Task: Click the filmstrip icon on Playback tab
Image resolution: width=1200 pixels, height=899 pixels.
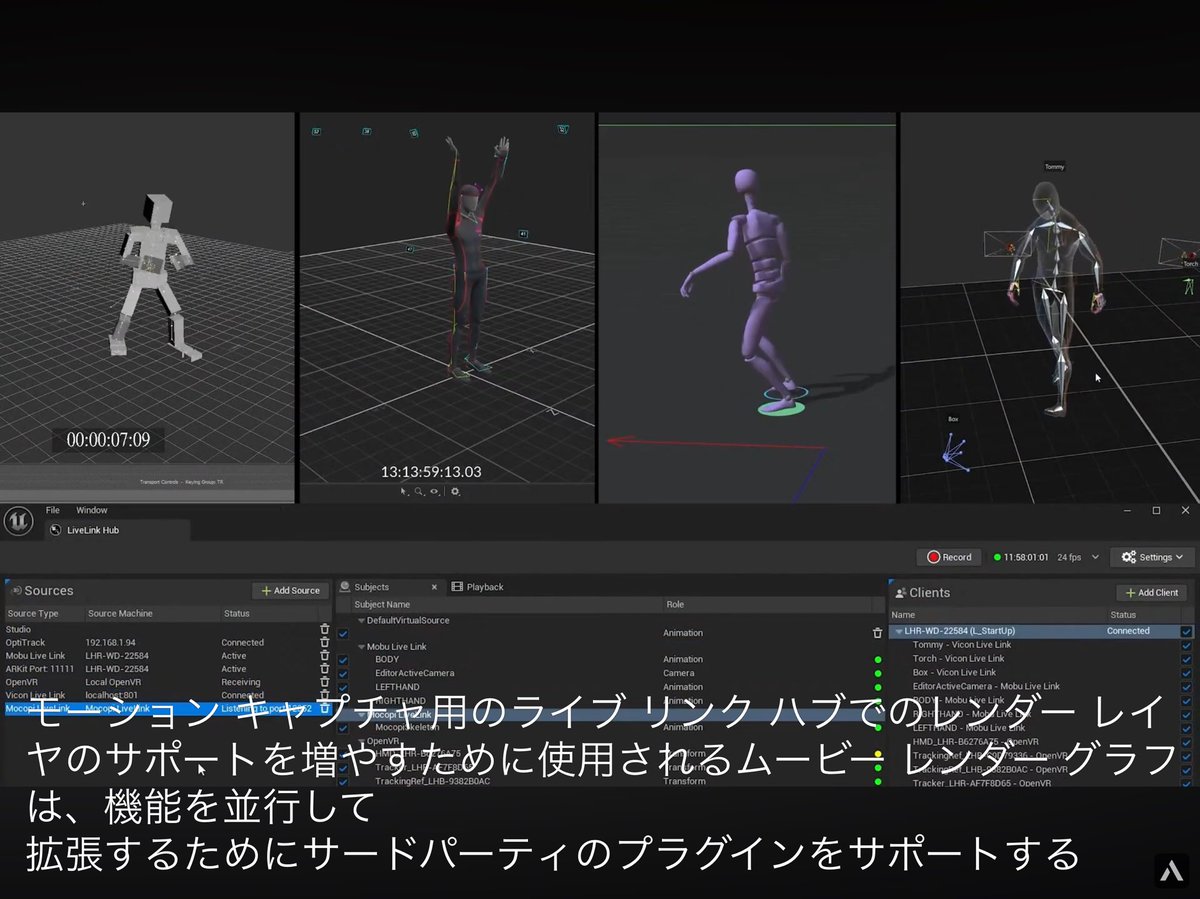Action: point(457,587)
